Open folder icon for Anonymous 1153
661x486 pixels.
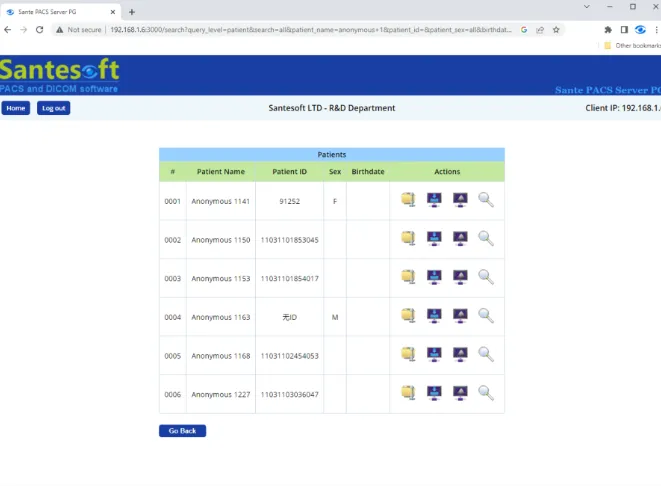tap(408, 277)
